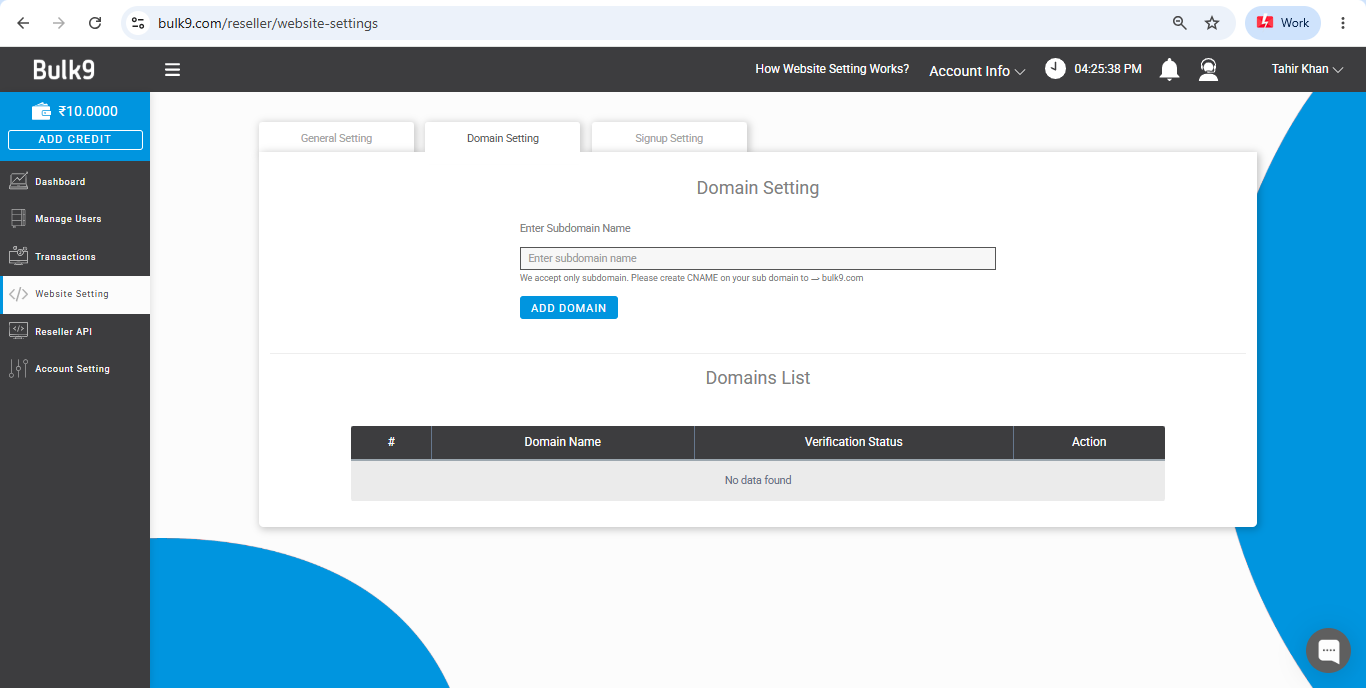Open Dashboard from the sidebar

pos(75,182)
